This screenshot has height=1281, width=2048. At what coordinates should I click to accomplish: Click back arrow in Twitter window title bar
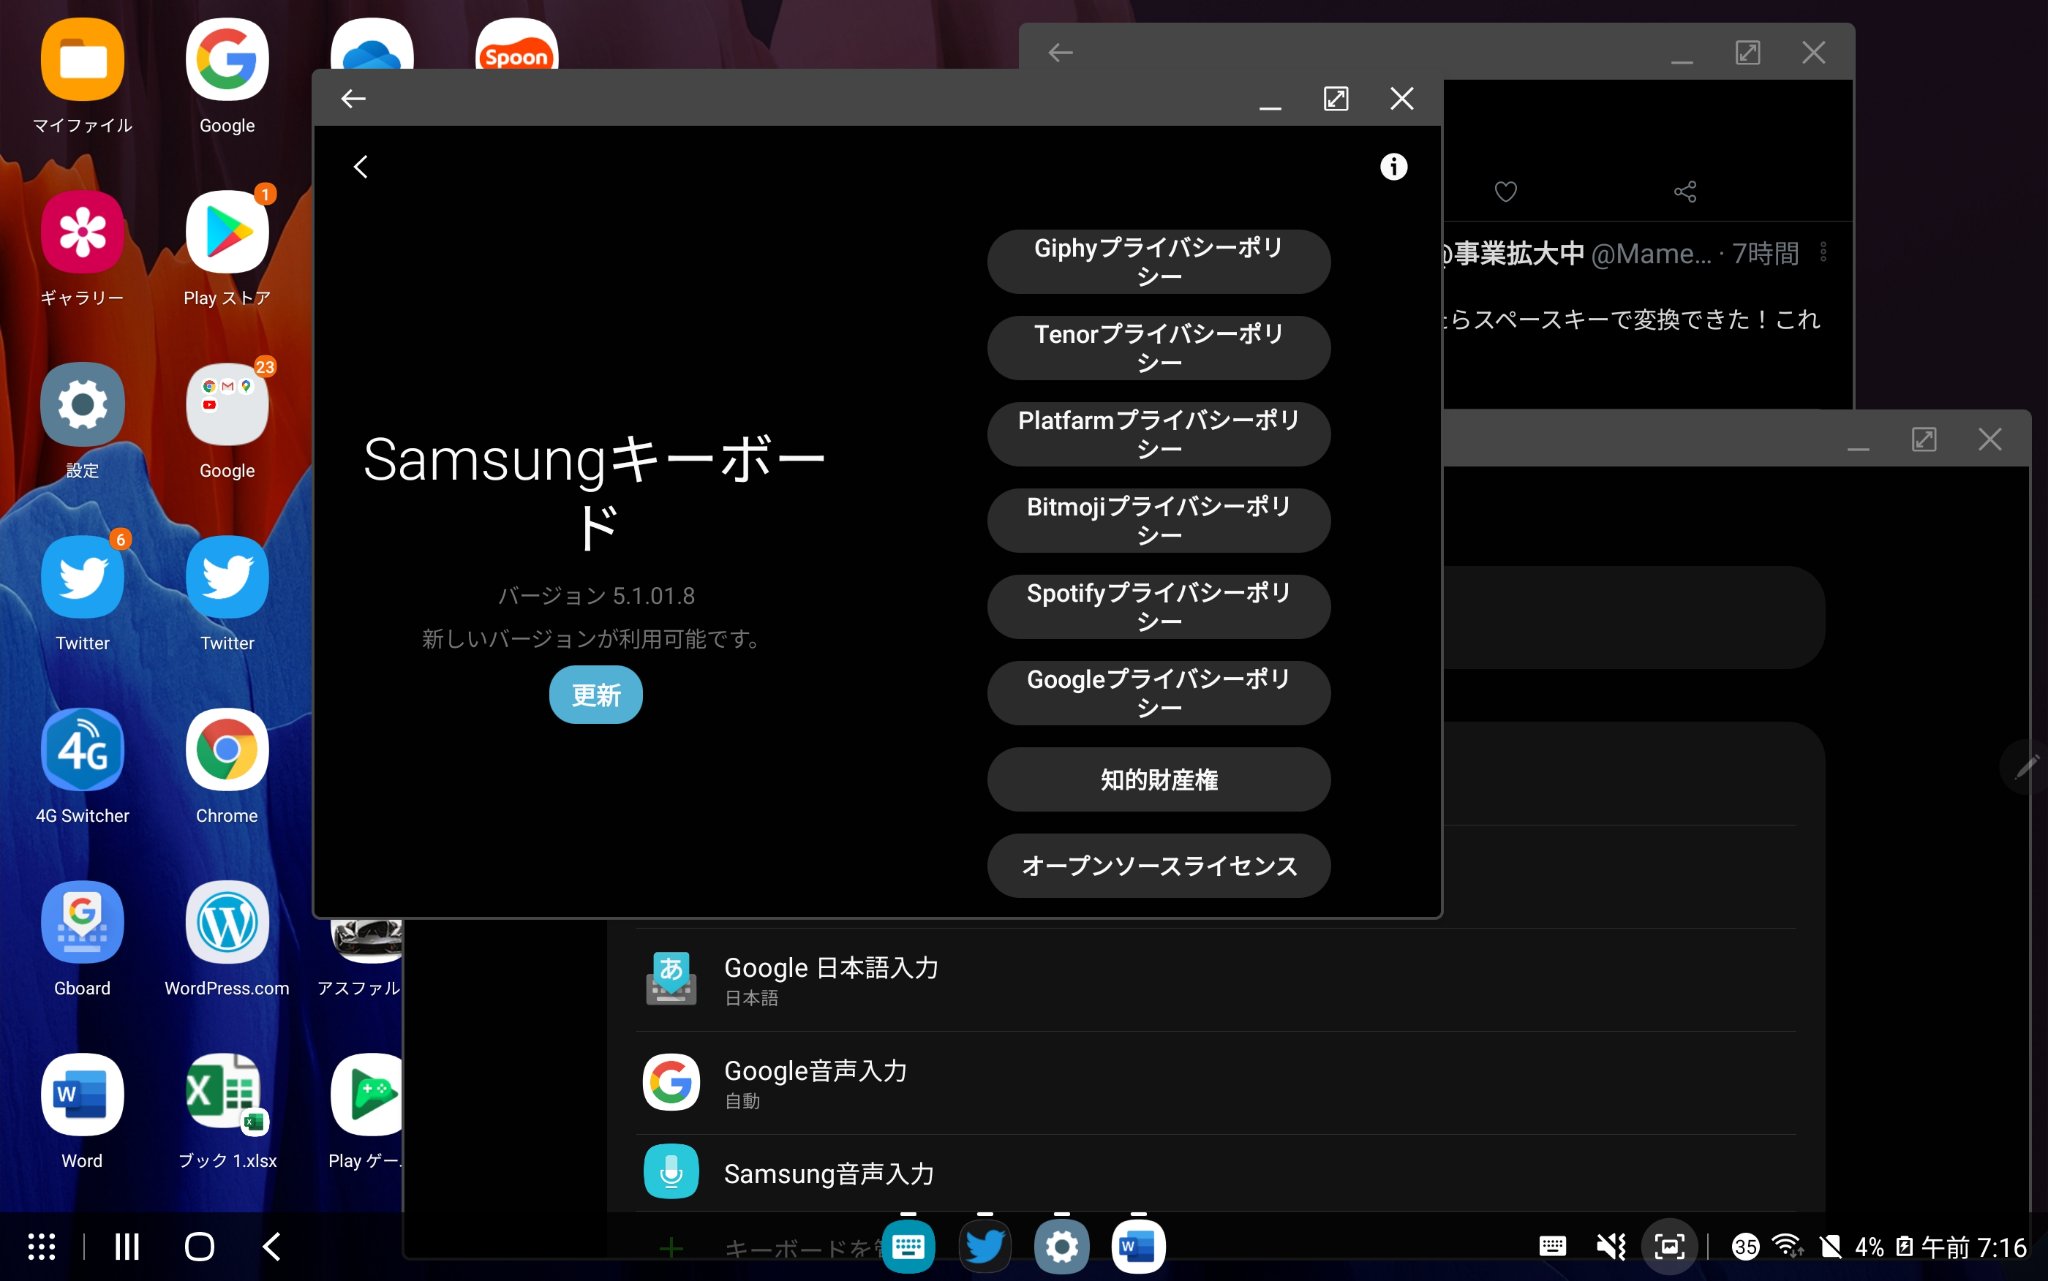1060,52
